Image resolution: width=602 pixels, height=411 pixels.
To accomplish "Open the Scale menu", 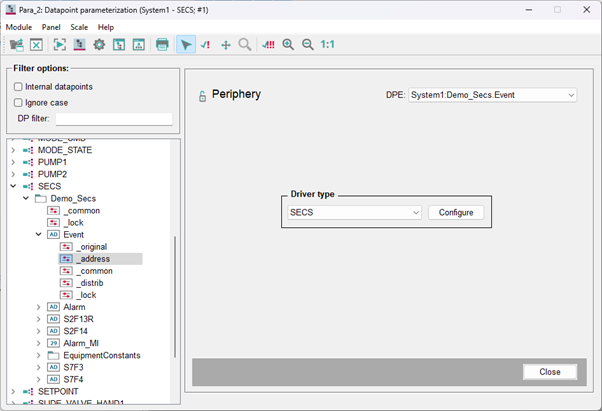I will pyautogui.click(x=78, y=27).
